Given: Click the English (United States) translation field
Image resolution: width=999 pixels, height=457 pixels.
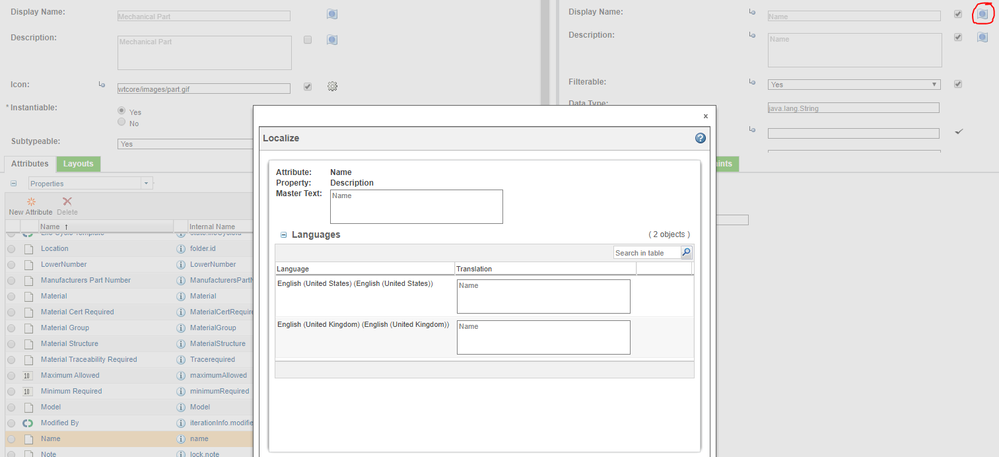Looking at the screenshot, I should coord(543,296).
